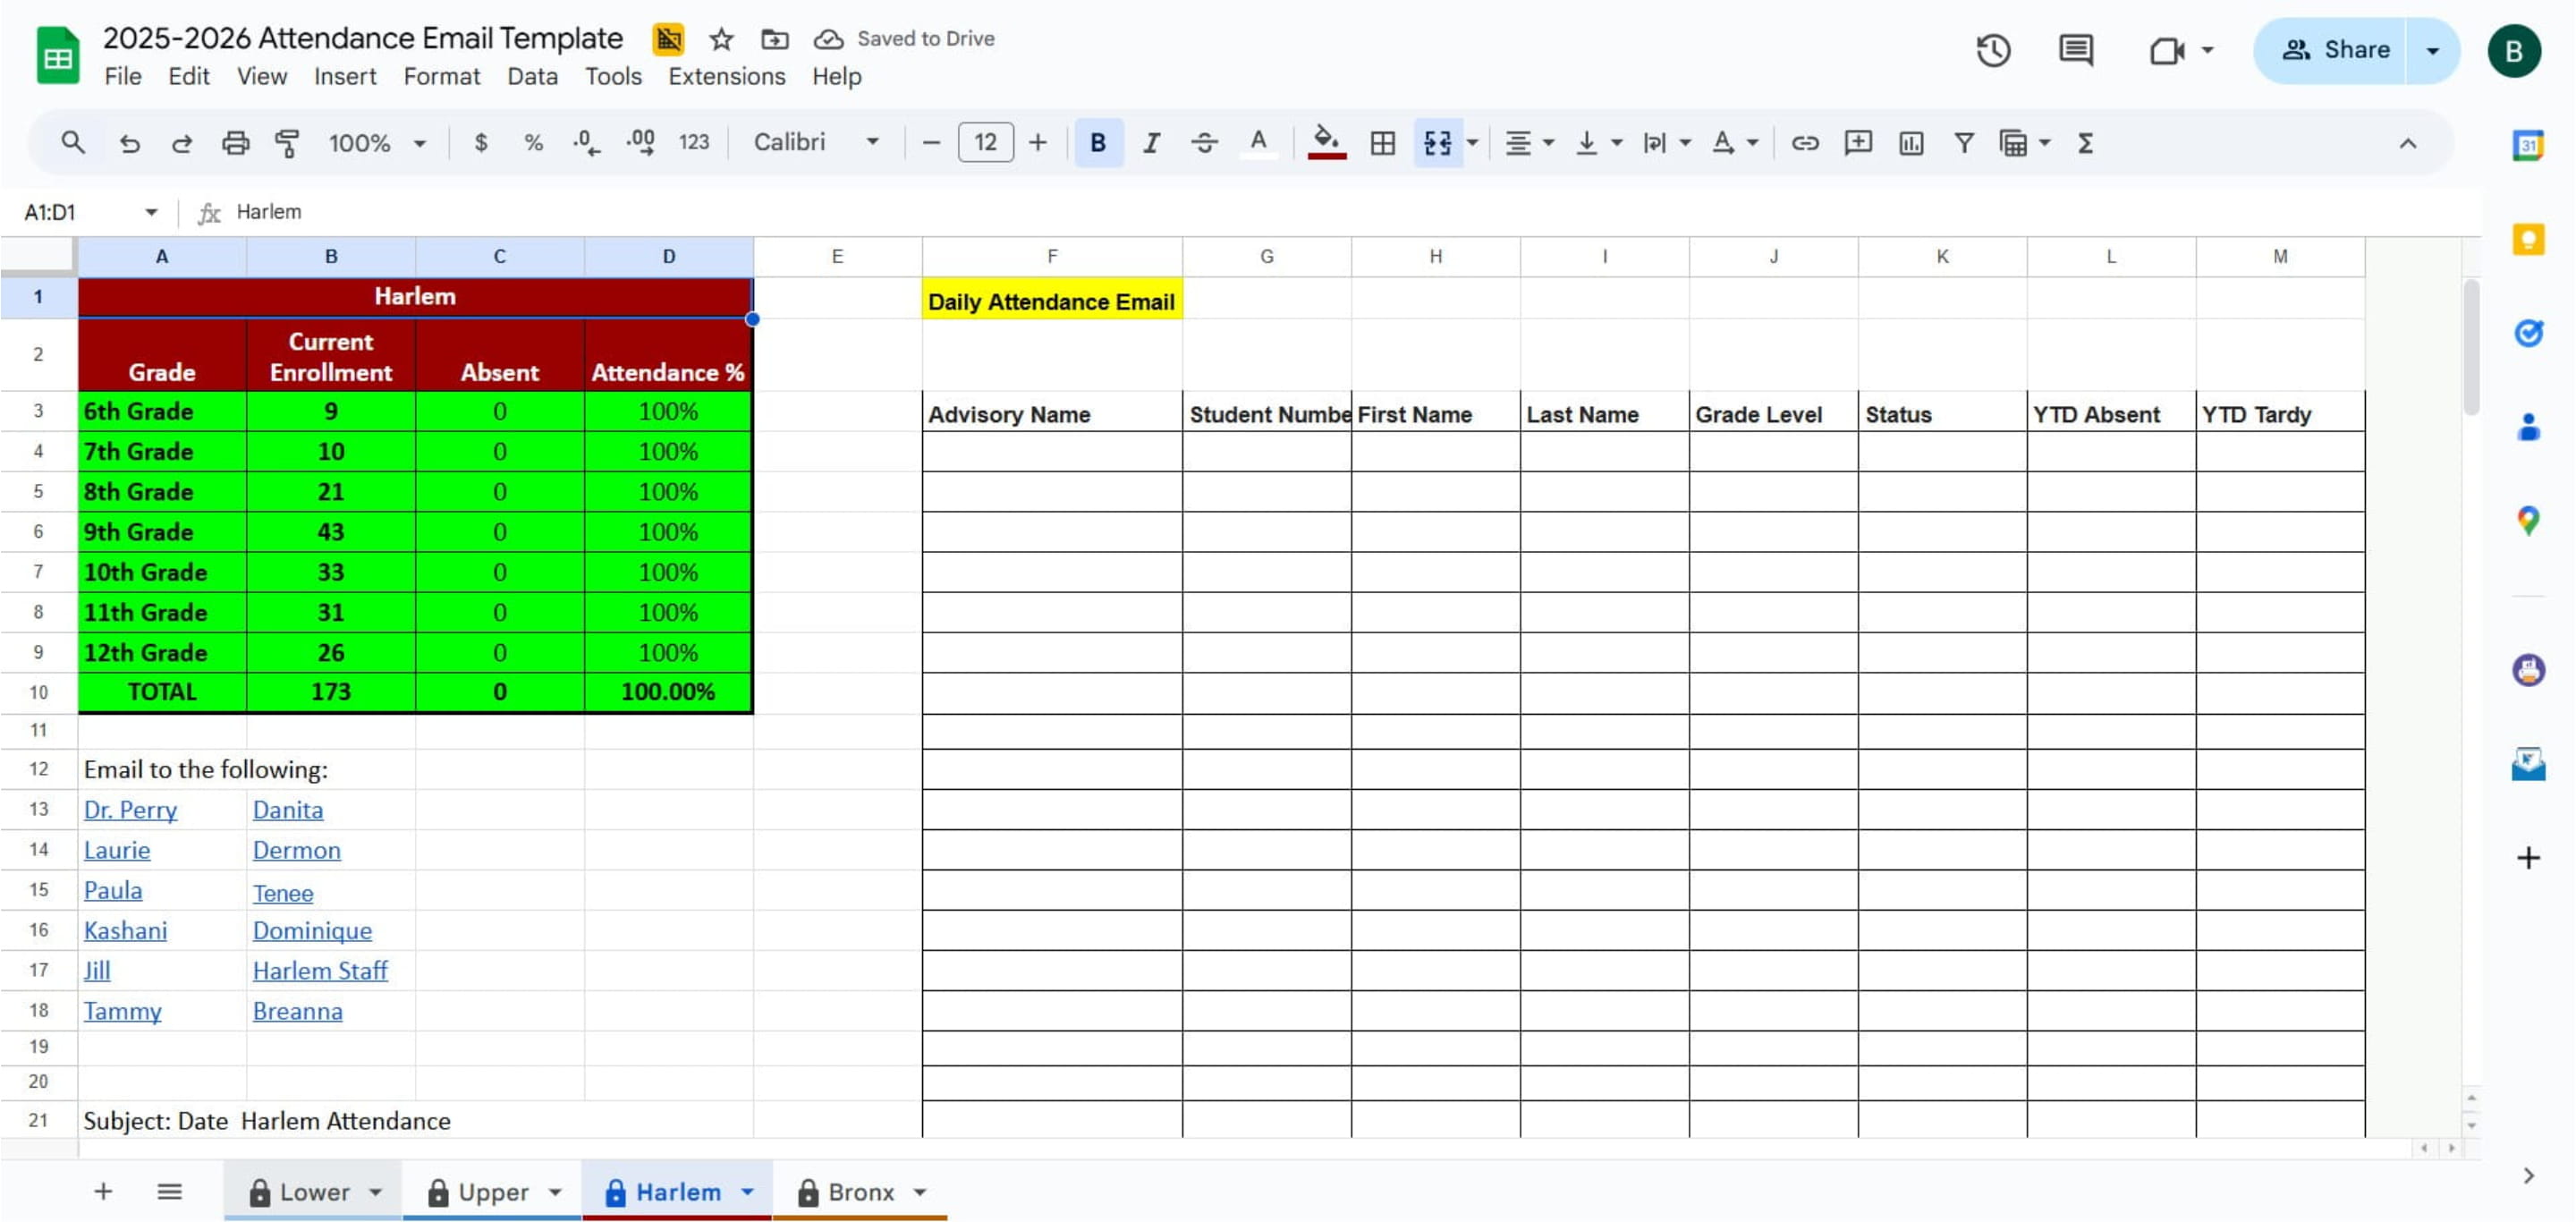
Task: Expand the merge type dropdown arrow
Action: 1472,143
